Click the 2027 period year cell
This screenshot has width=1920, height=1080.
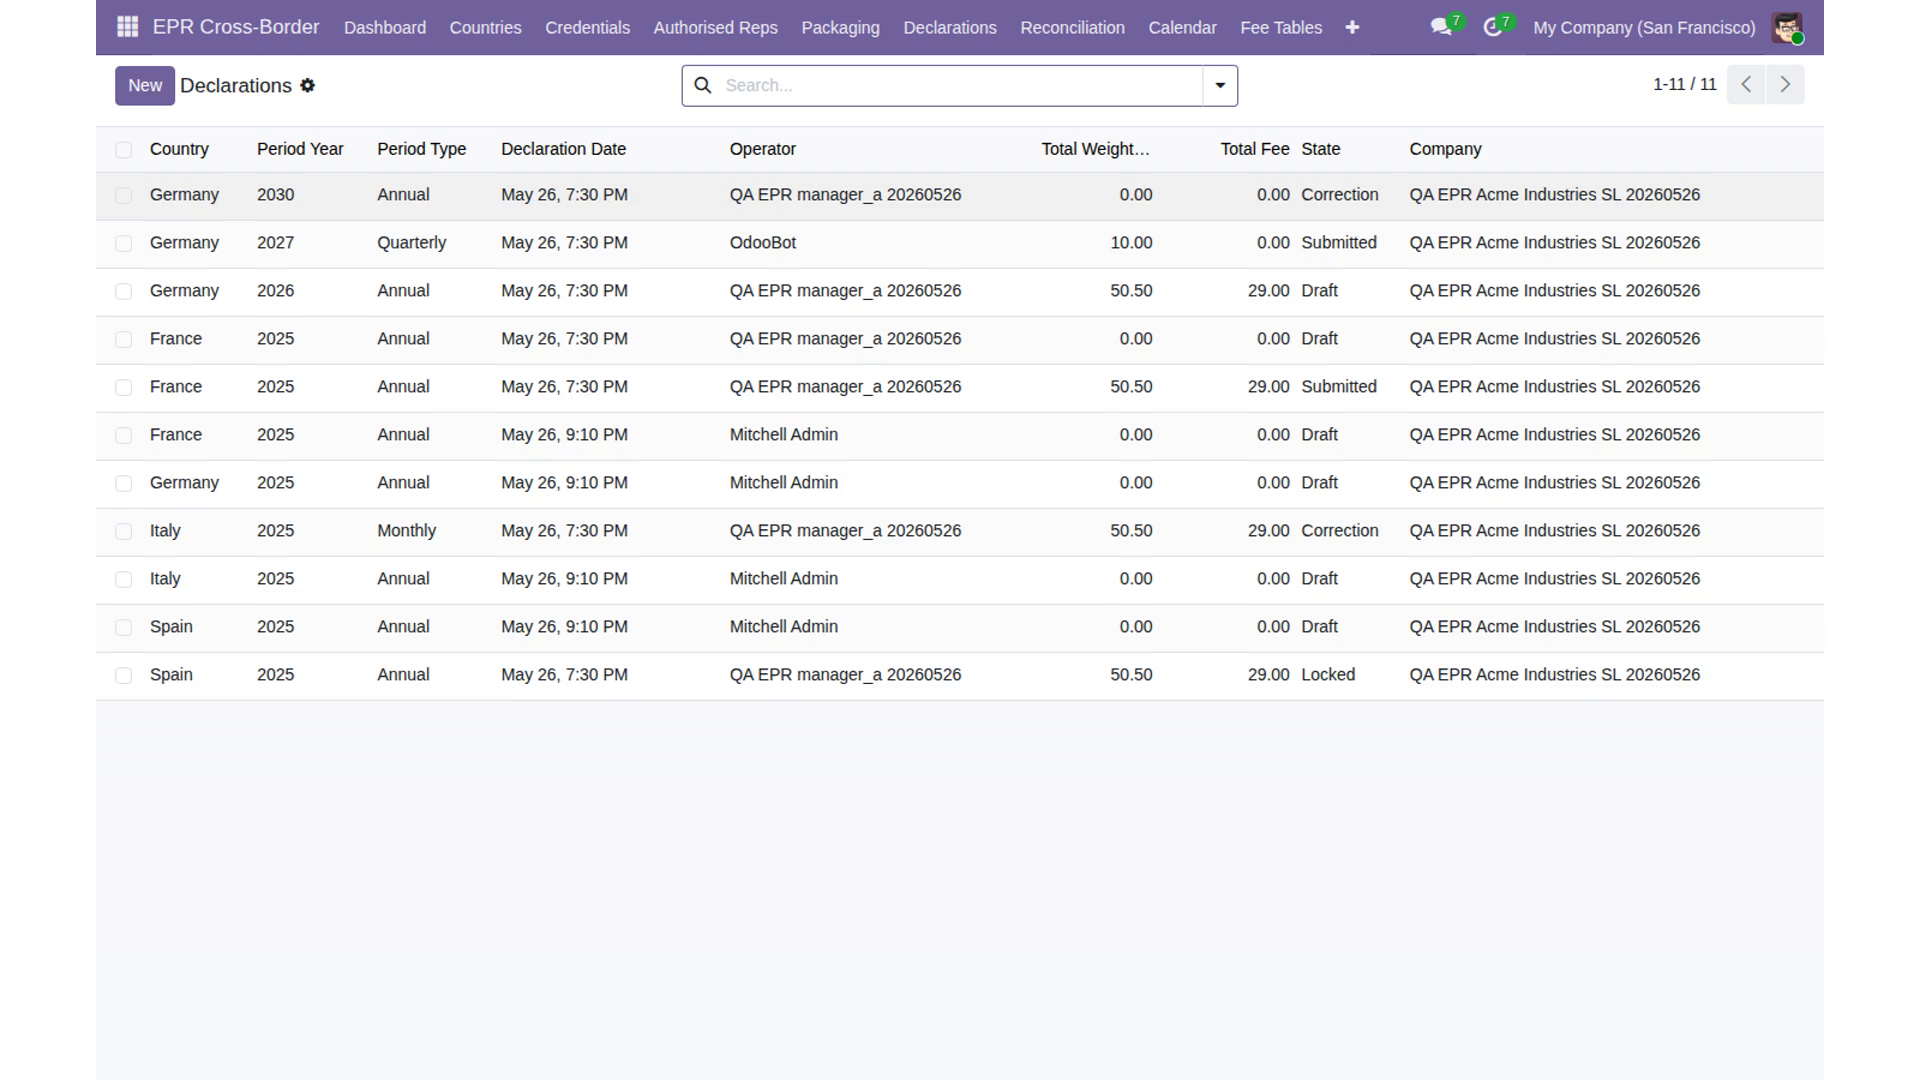[275, 243]
